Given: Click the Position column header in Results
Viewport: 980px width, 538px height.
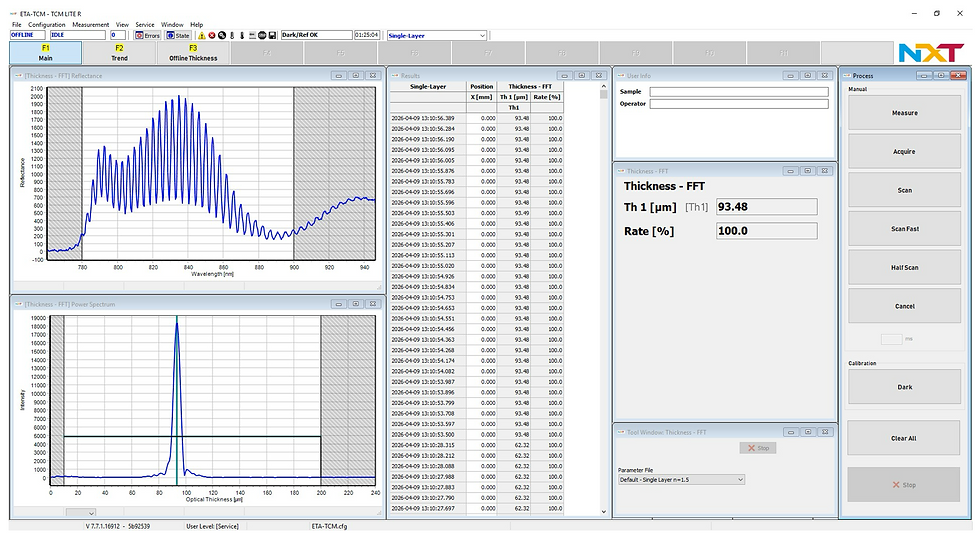Looking at the screenshot, I should [482, 87].
